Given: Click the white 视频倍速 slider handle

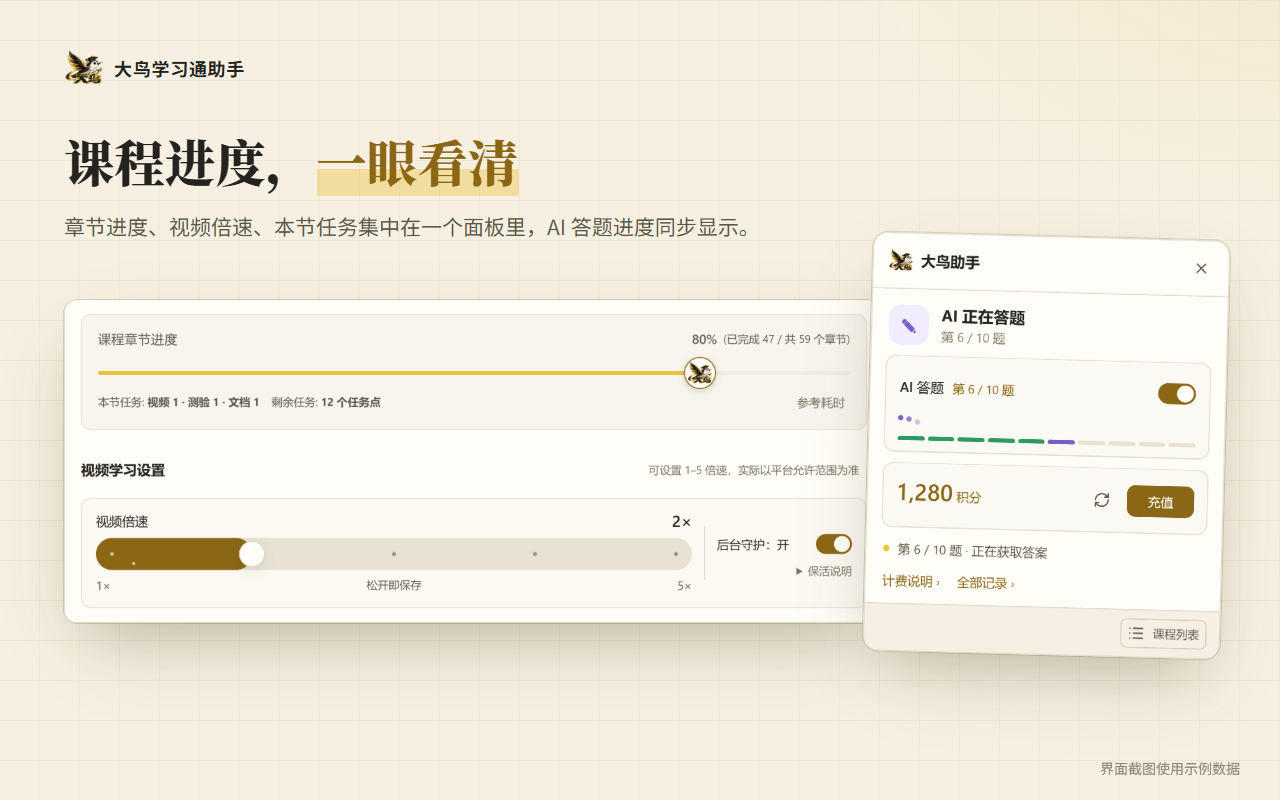Looking at the screenshot, I should [x=252, y=553].
